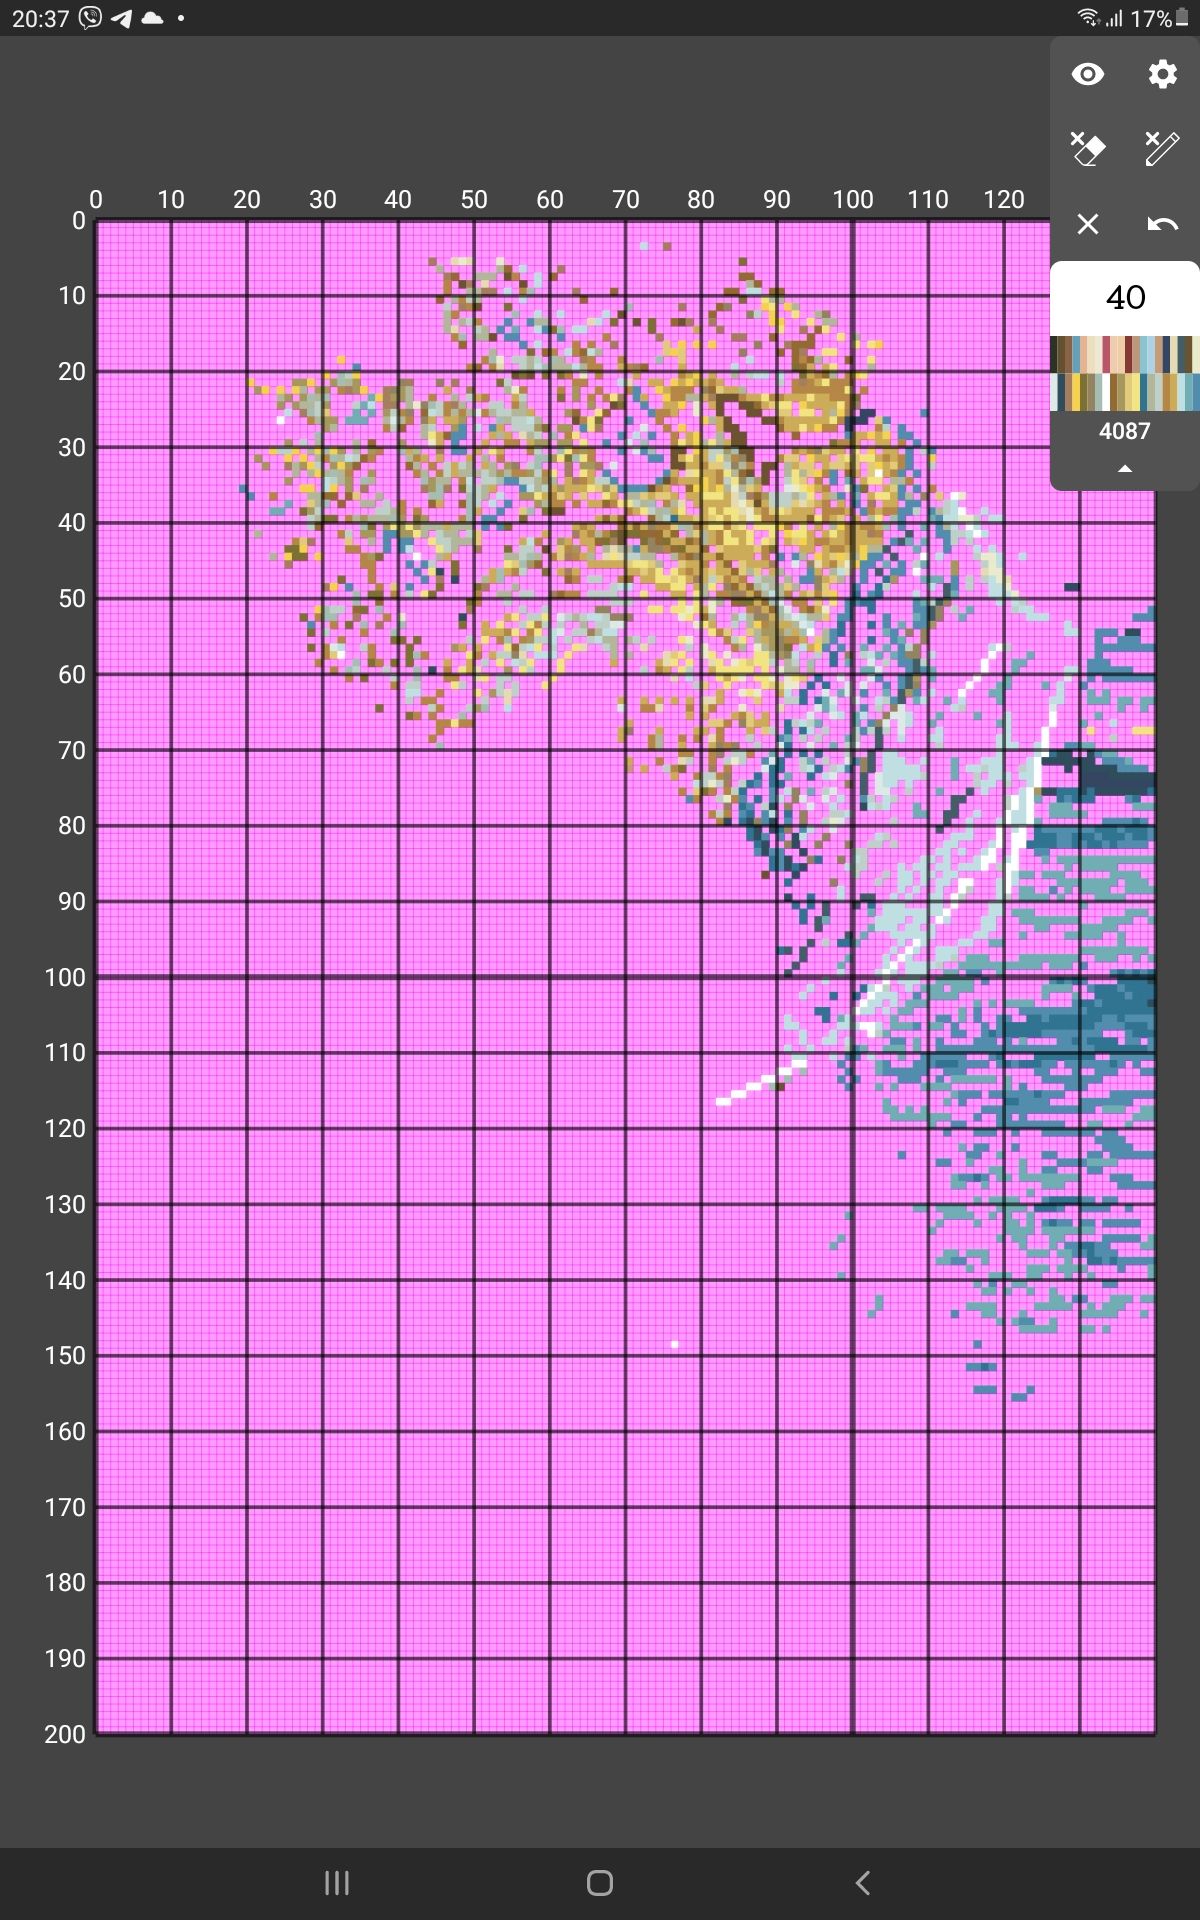Open the recent apps button
The image size is (1200, 1920).
337,1883
